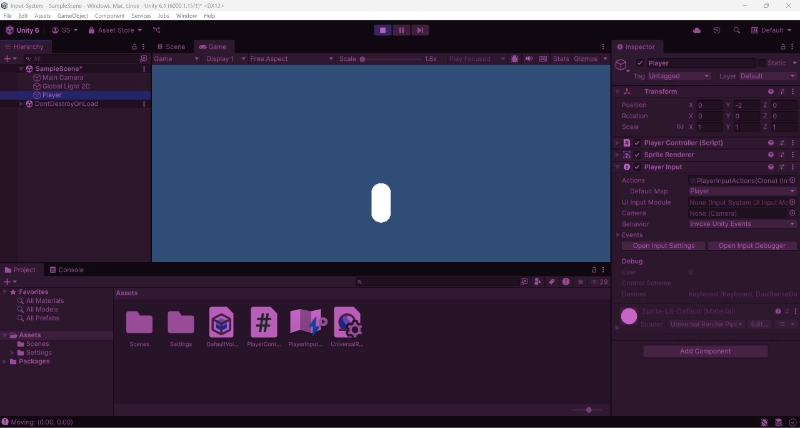Expand the Events foldout in Player Input
This screenshot has height=428, width=800.
619,235
